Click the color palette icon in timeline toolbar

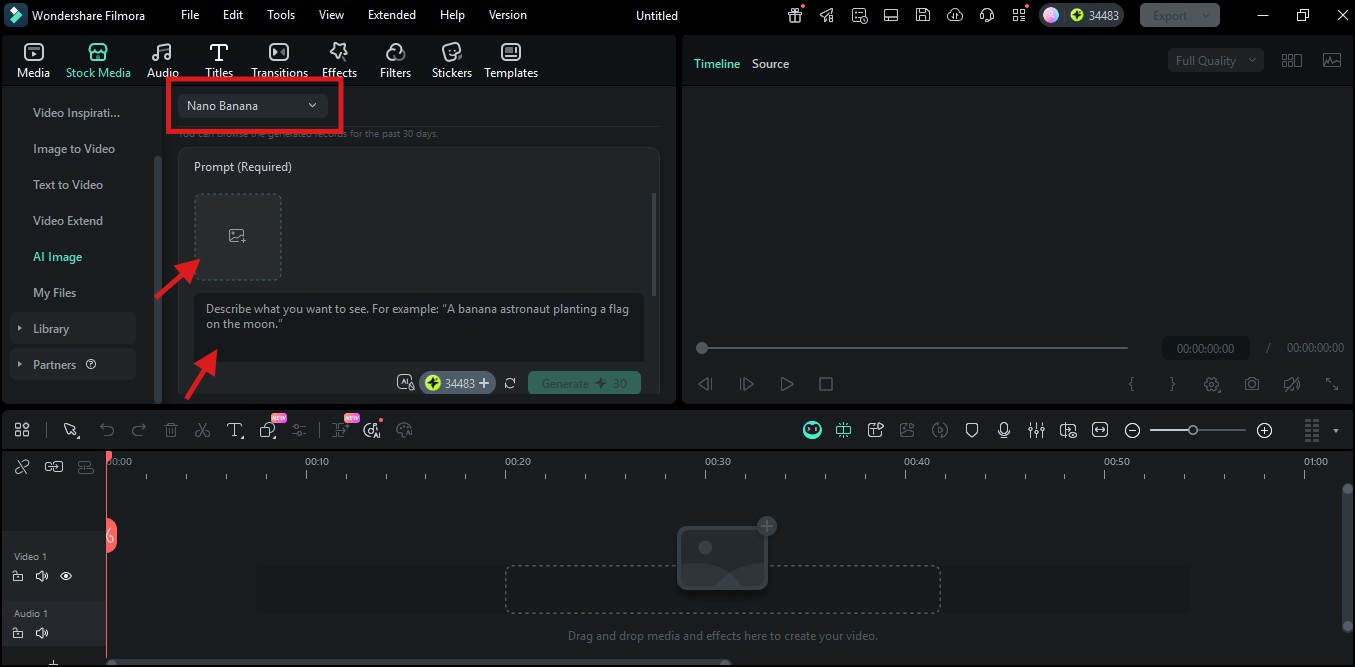[405, 430]
